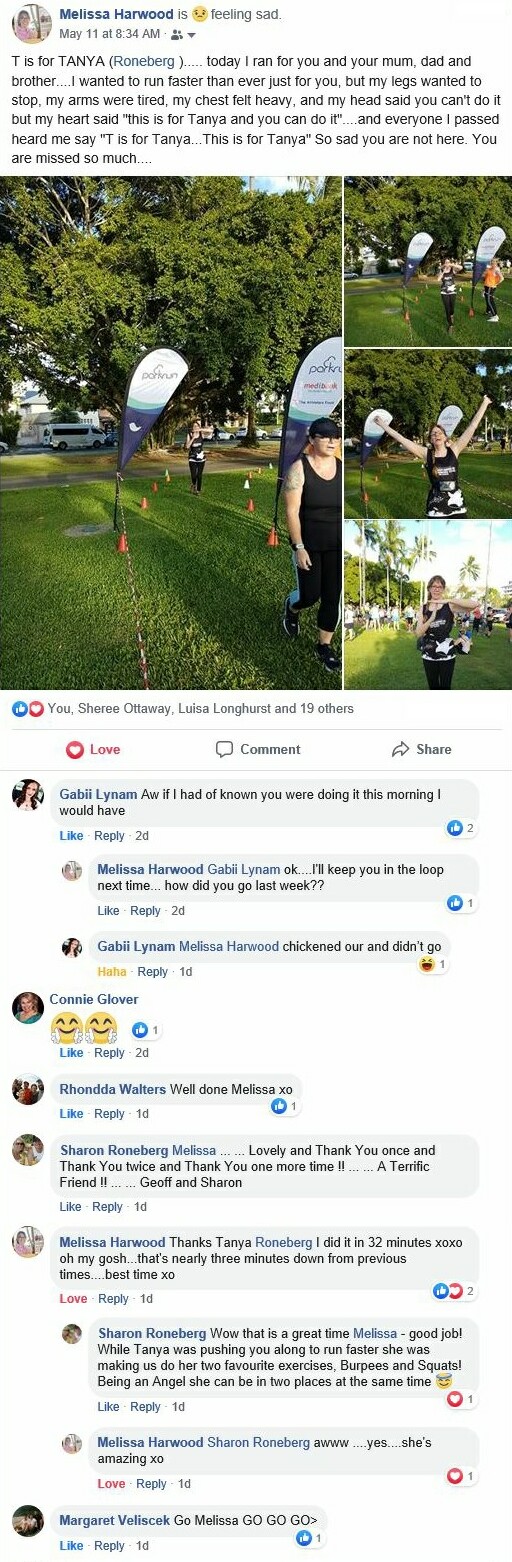512x1562 pixels.
Task: View like and love reactions on Melissa's 32 minutes comment
Action: tap(454, 1291)
